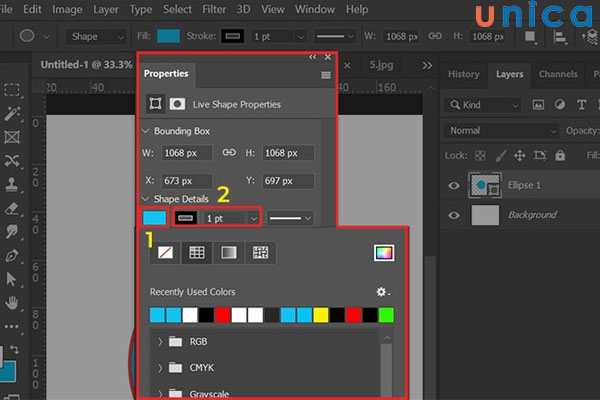Toggle lock transparent pixels
Image resolution: width=600 pixels, height=400 pixels.
[x=480, y=155]
